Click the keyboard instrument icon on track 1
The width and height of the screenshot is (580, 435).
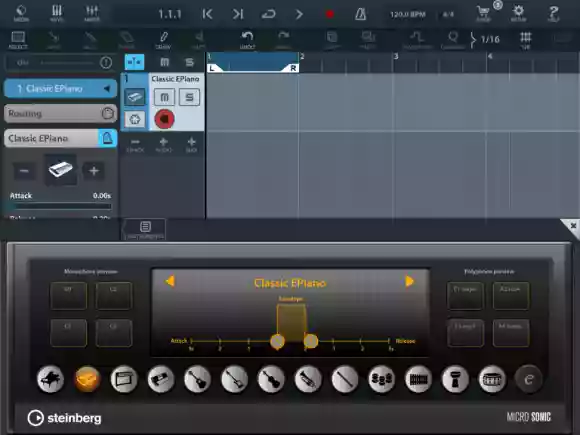pyautogui.click(x=135, y=97)
